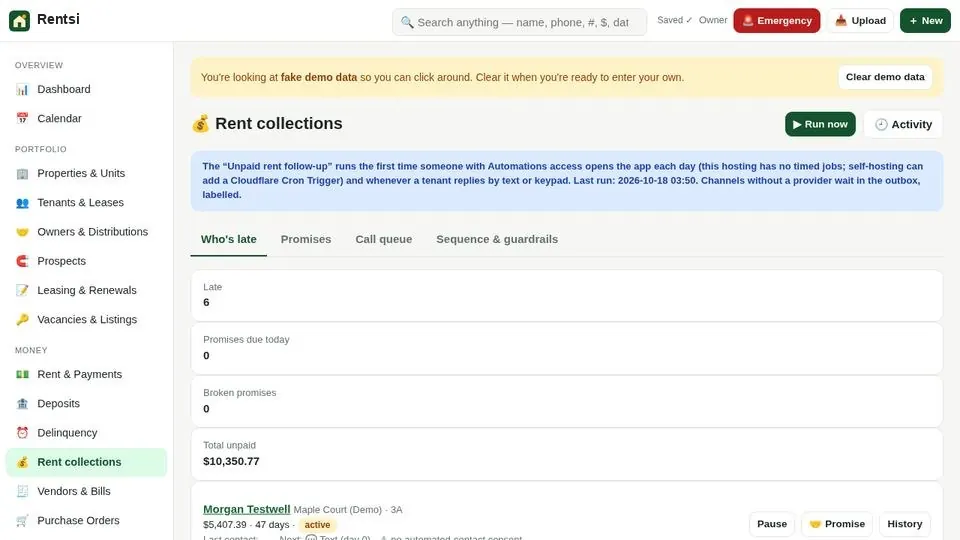Open the Sequence & guardrails tab
The image size is (960, 540).
click(x=497, y=239)
